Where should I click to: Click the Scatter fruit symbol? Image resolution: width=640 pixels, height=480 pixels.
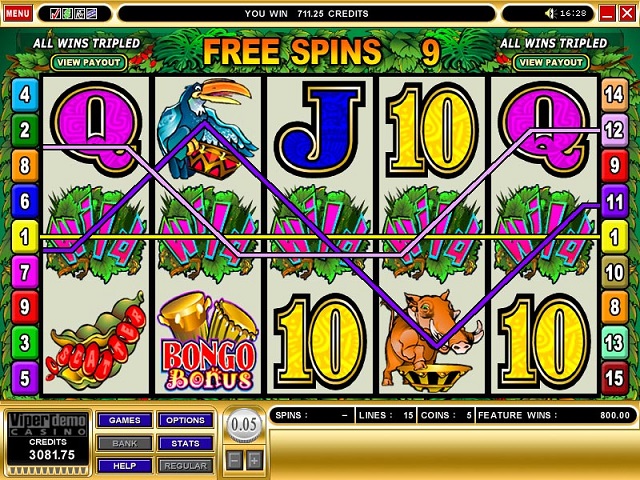pyautogui.click(x=96, y=337)
